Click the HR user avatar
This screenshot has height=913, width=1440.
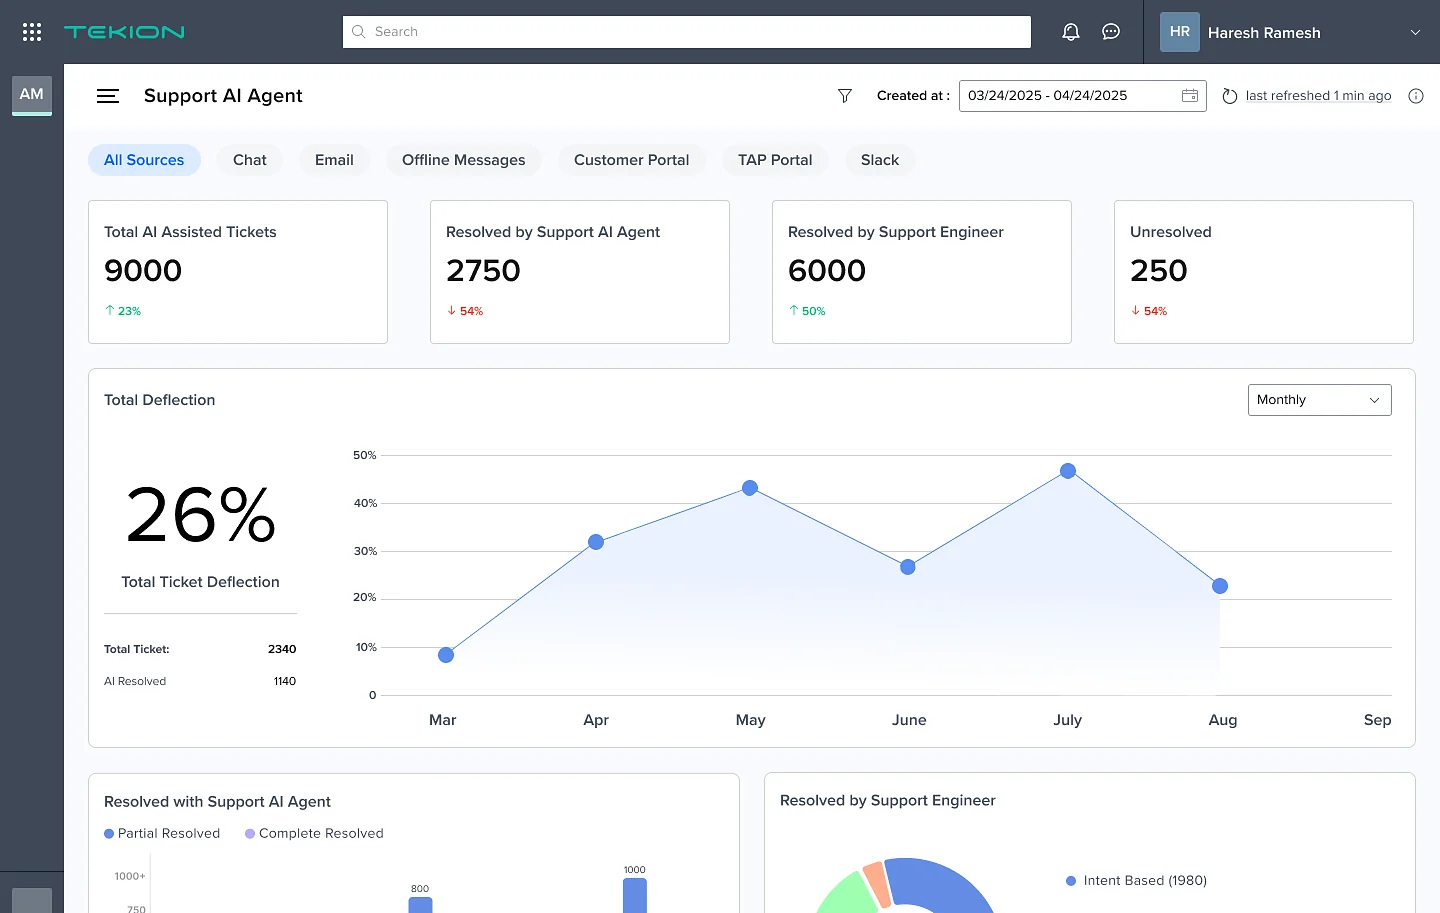pos(1180,32)
